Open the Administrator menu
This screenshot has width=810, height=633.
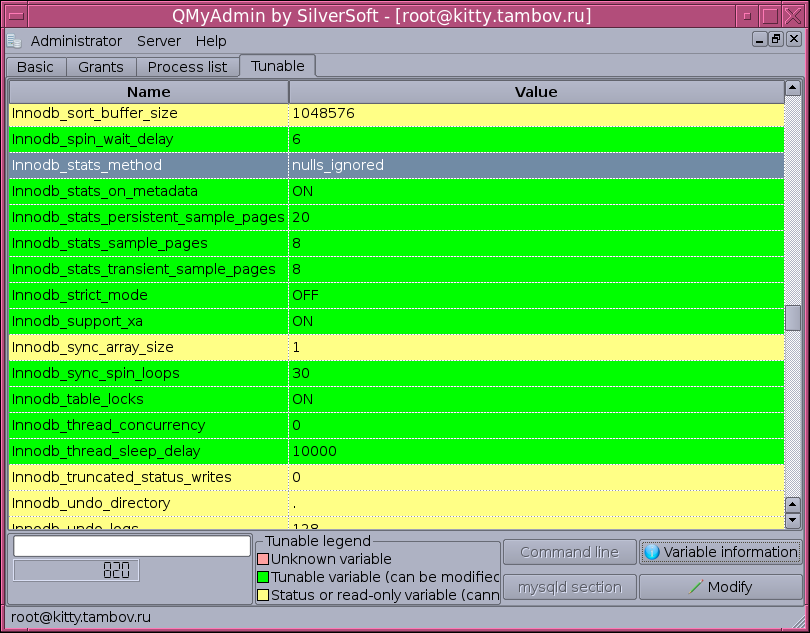(x=76, y=41)
